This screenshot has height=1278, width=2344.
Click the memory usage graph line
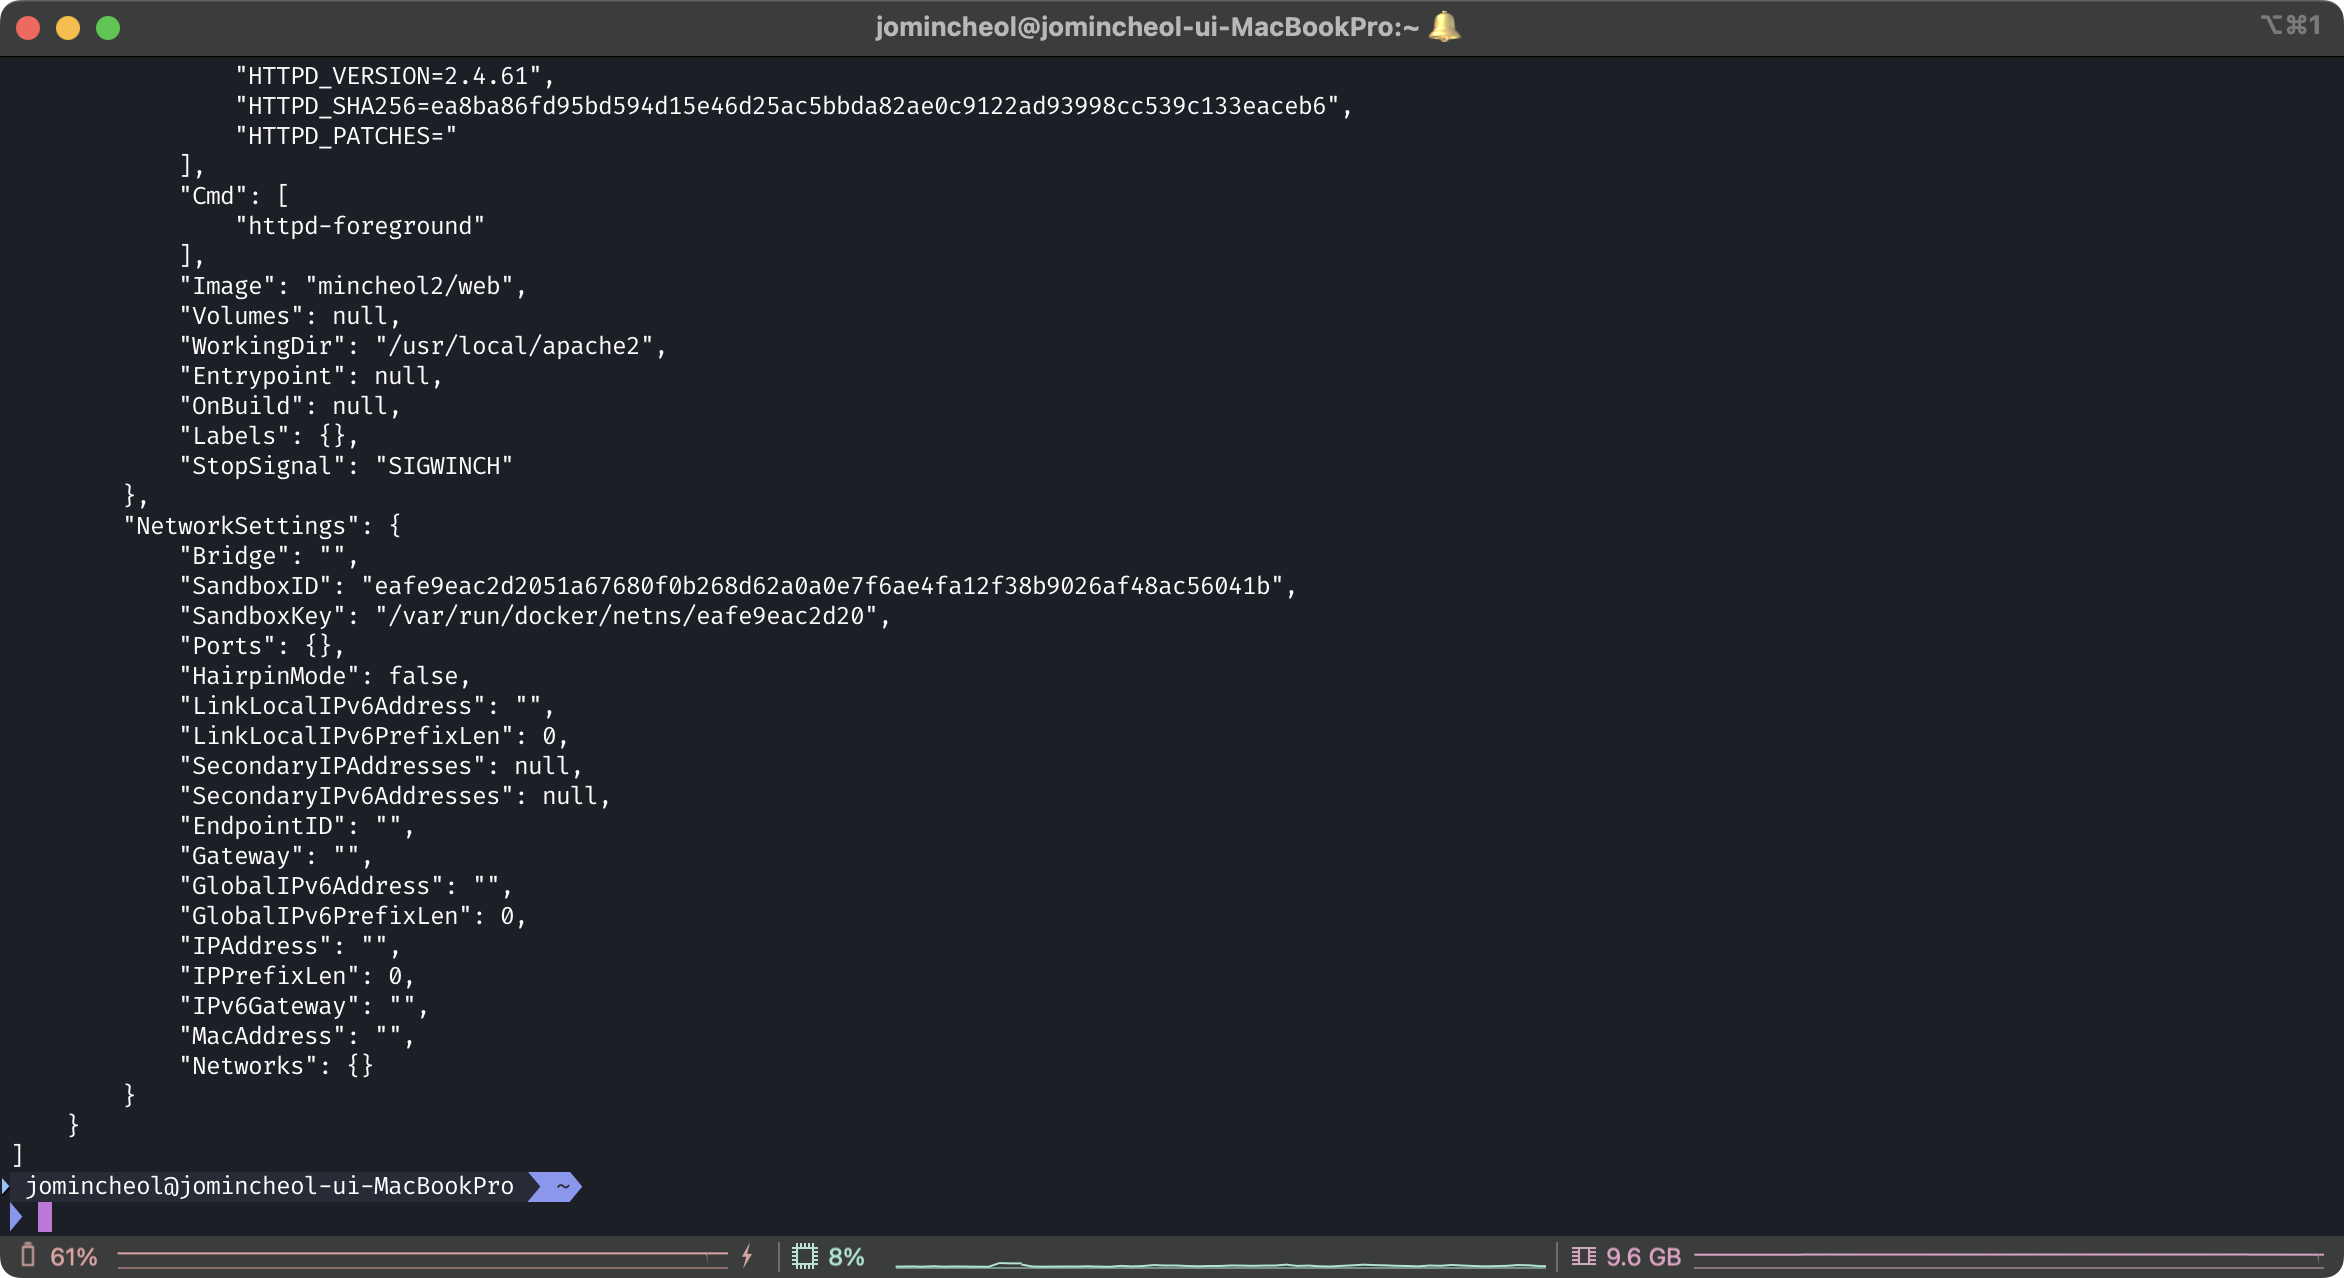(2007, 1254)
